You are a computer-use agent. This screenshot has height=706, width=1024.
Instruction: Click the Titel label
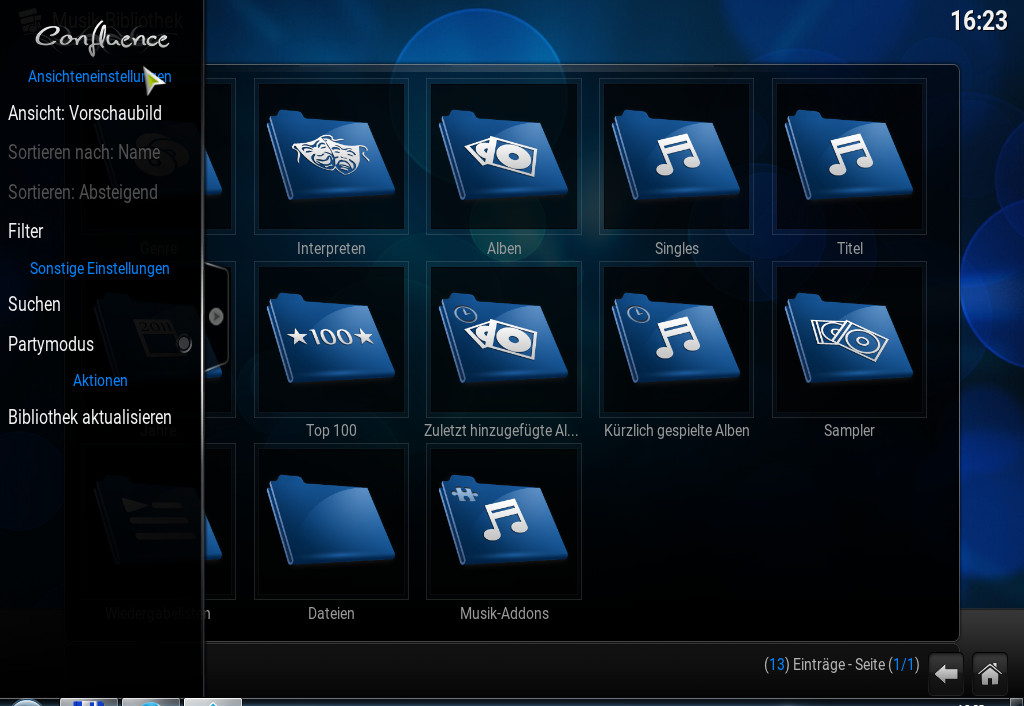pyautogui.click(x=850, y=248)
